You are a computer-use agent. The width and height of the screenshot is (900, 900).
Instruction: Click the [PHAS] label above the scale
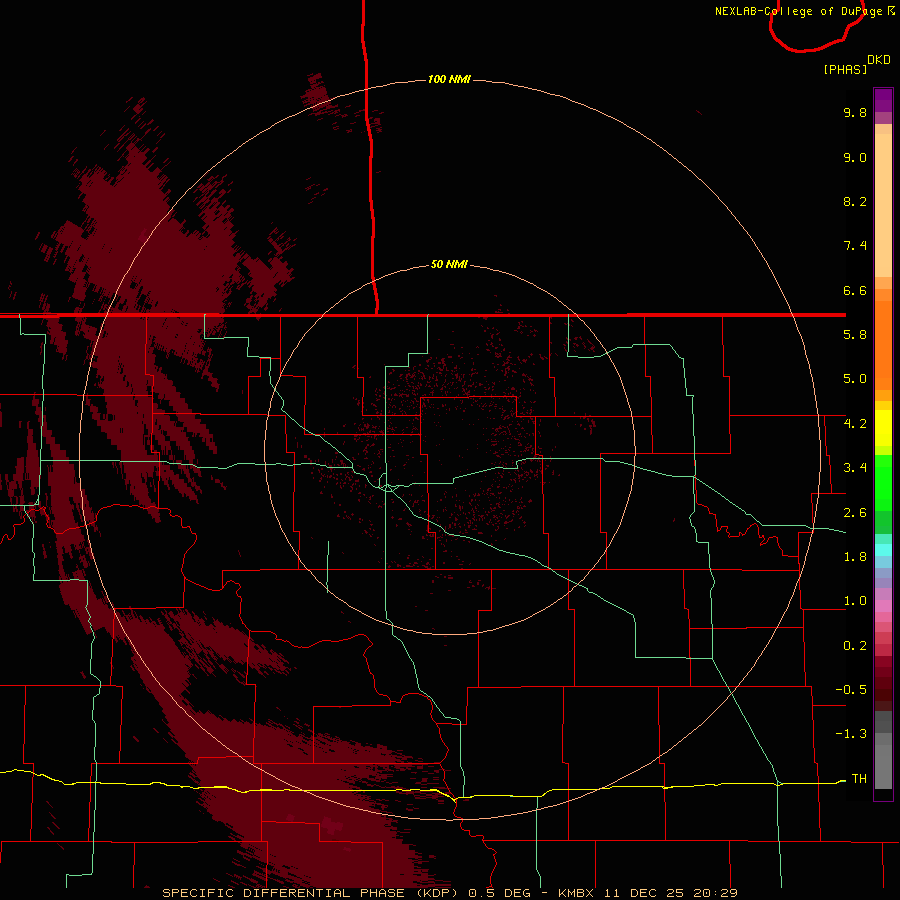click(845, 69)
